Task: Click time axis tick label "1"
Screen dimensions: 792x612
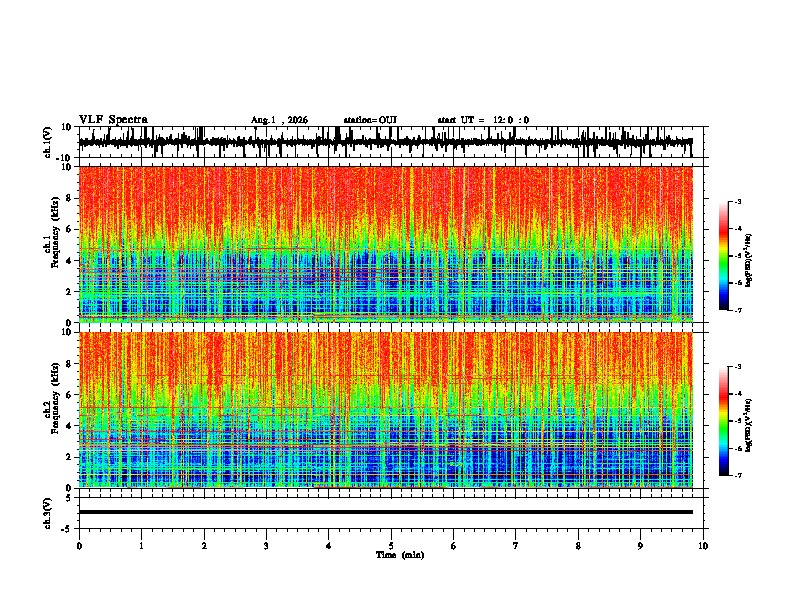Action: pyautogui.click(x=141, y=546)
